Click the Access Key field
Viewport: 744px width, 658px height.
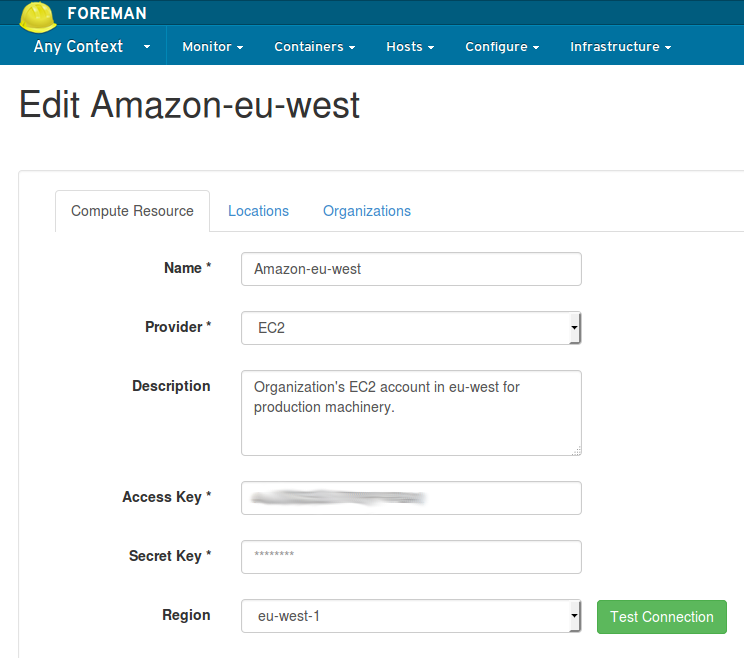pos(411,498)
